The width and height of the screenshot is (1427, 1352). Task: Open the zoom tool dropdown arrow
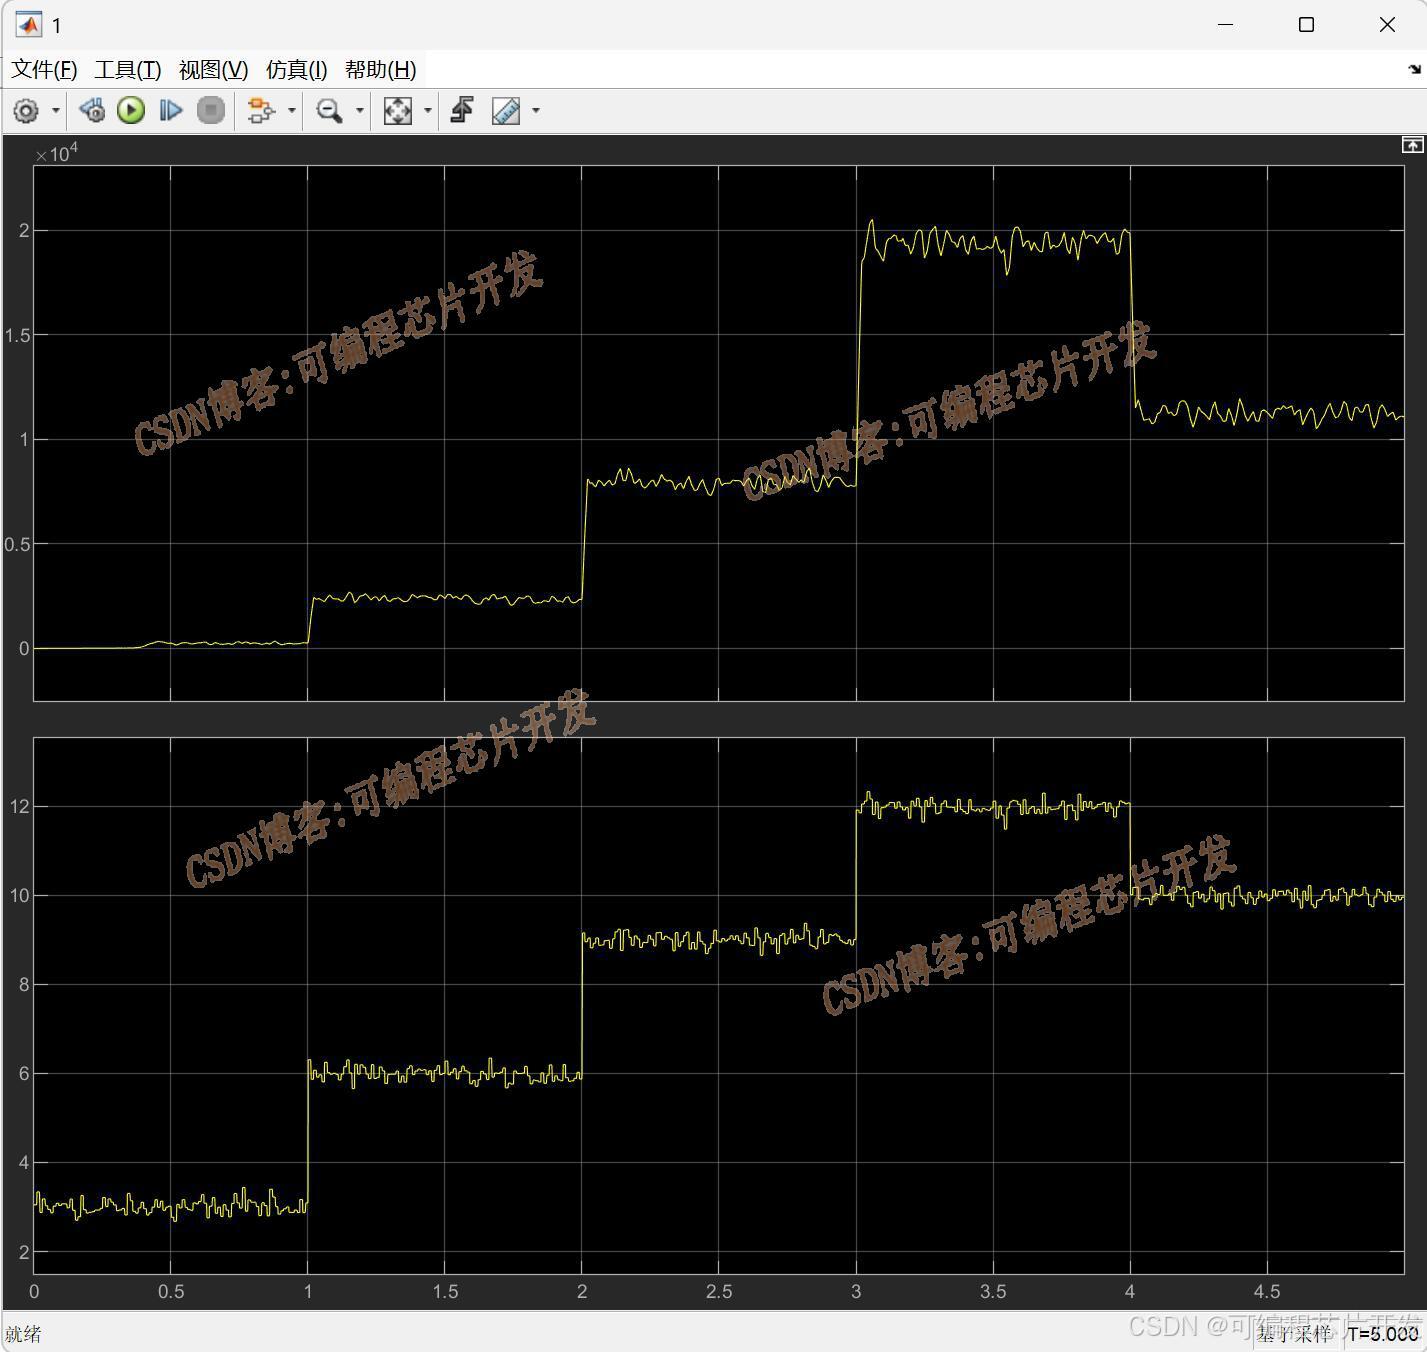coord(360,111)
